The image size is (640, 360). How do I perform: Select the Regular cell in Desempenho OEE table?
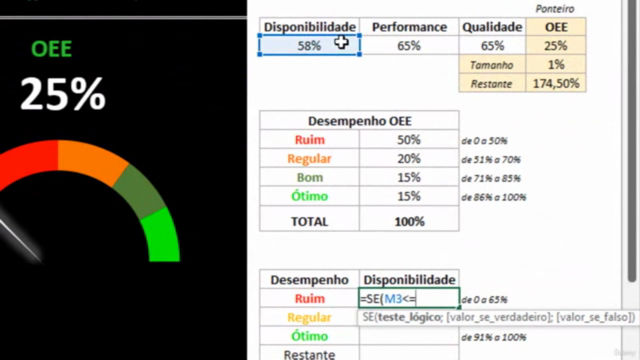309,158
